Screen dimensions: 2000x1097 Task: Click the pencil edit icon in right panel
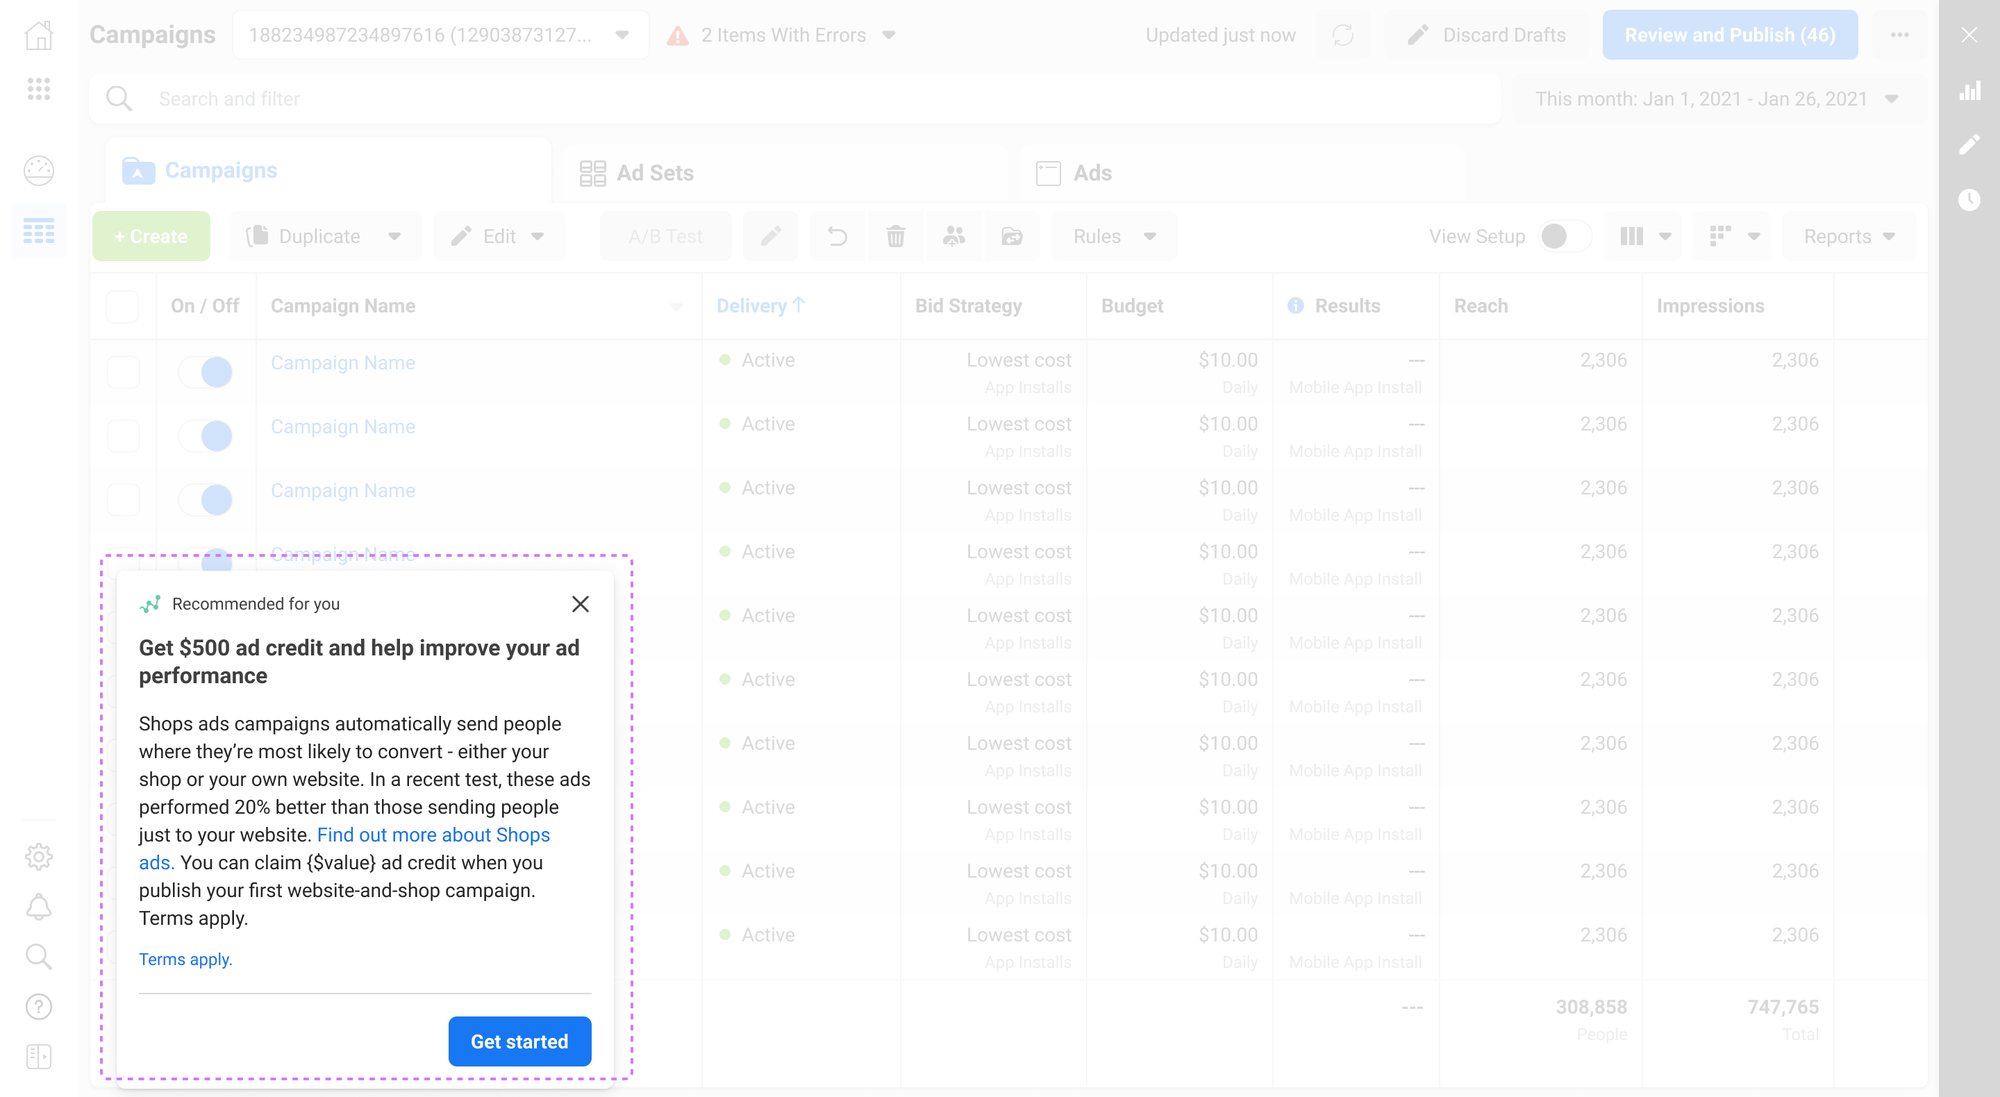coord(1969,145)
